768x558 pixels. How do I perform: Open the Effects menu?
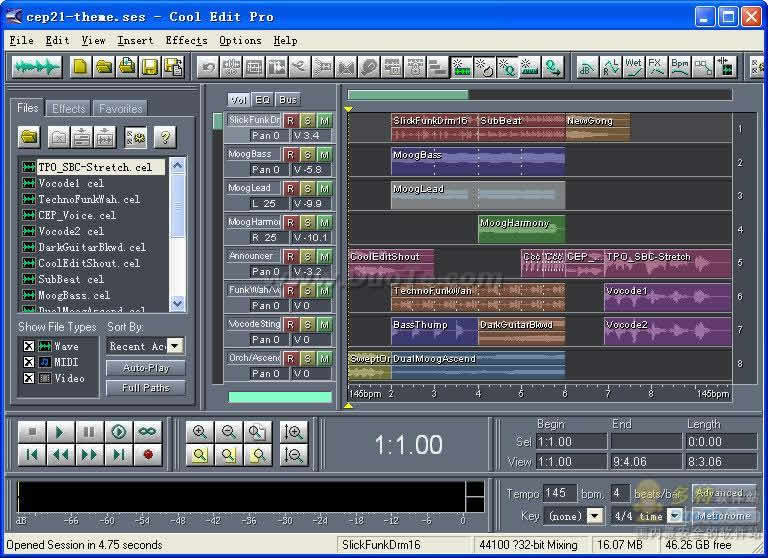[x=187, y=41]
